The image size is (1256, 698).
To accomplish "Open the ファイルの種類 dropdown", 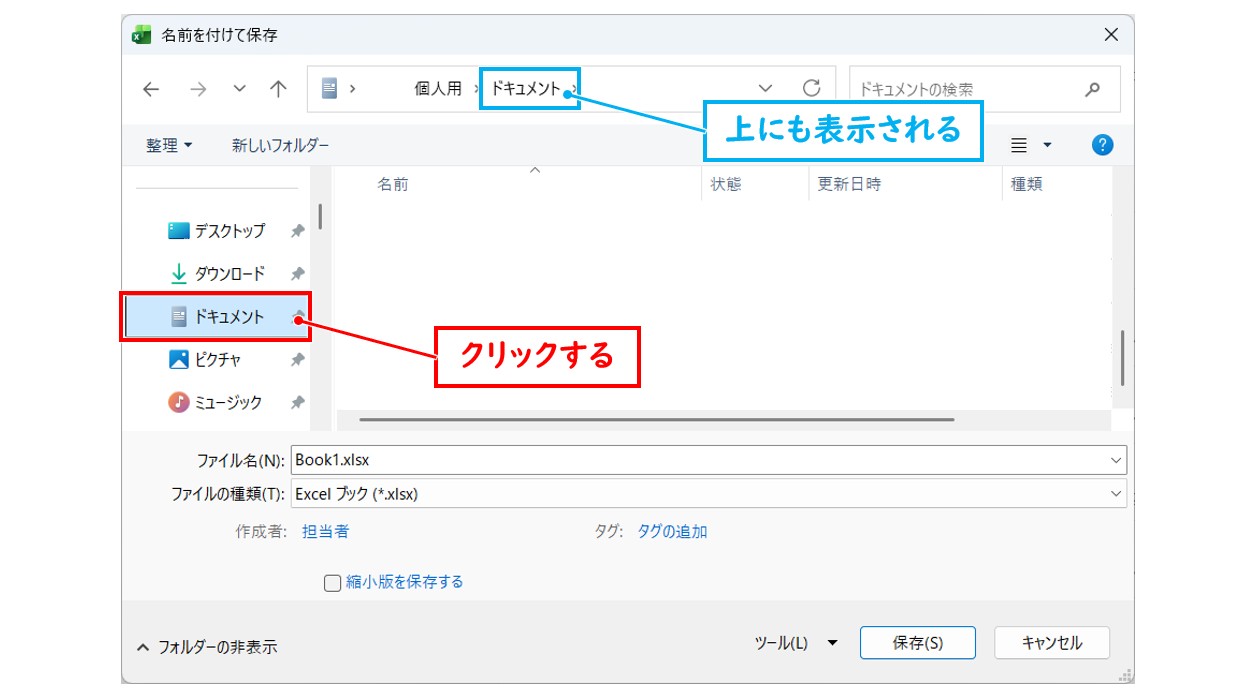I will [1117, 493].
